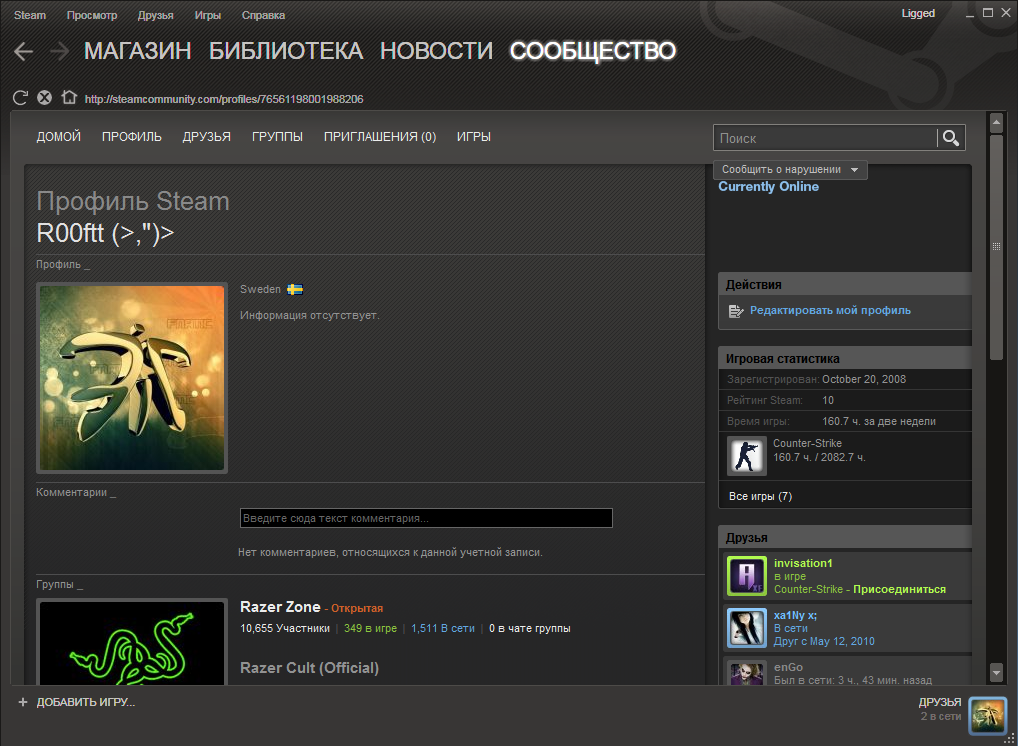Click enGo friend name

[x=788, y=667]
